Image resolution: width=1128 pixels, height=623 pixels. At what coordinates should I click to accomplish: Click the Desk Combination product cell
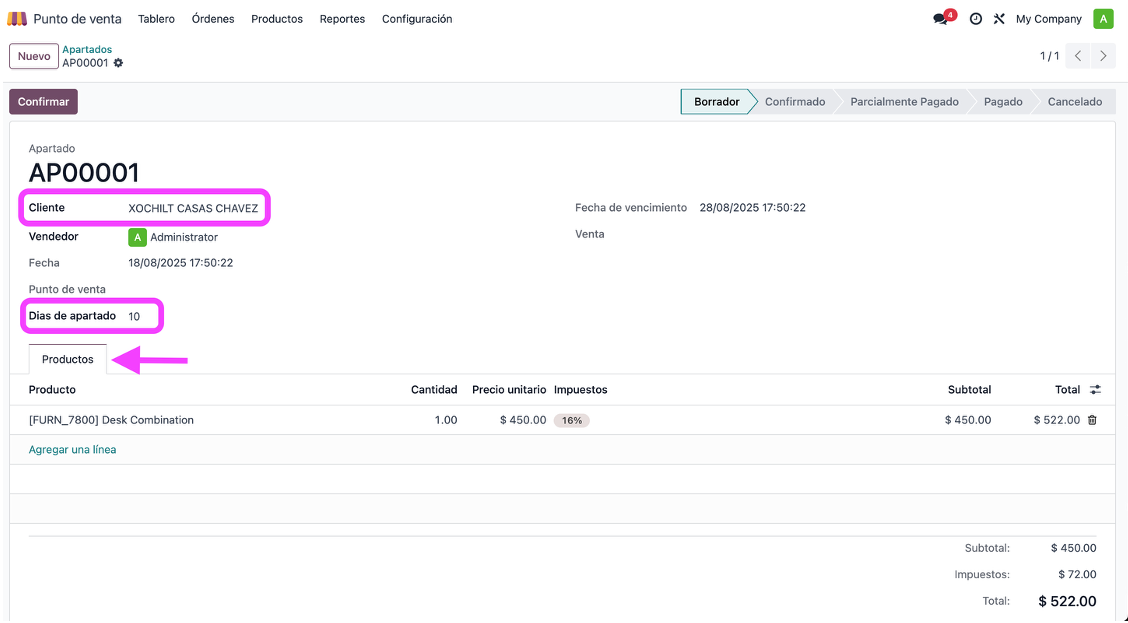pyautogui.click(x=111, y=420)
